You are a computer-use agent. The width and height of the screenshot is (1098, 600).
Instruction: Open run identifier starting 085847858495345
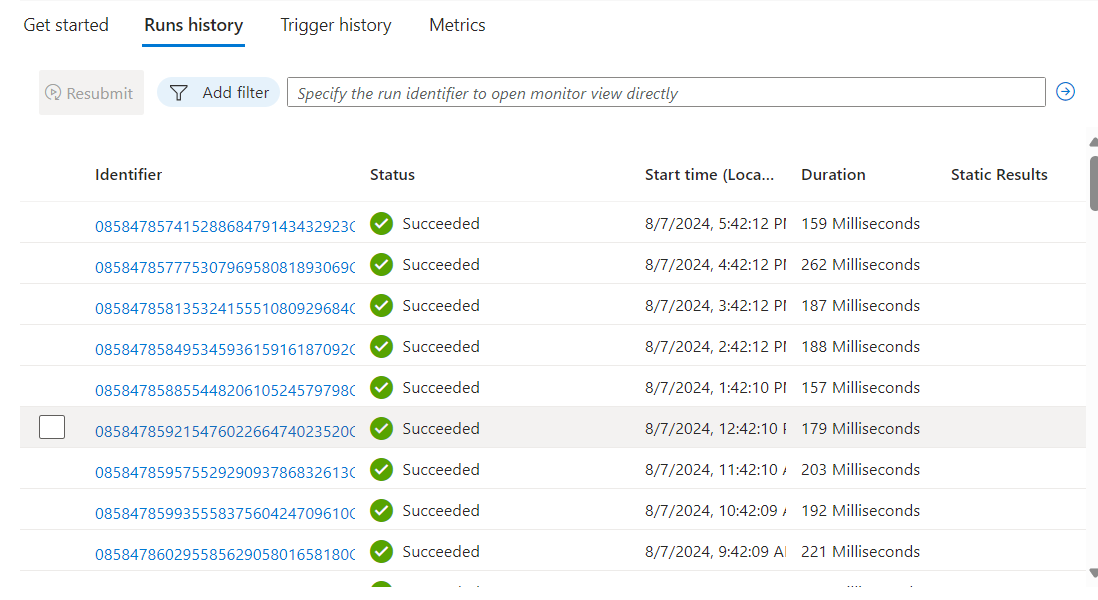(225, 349)
